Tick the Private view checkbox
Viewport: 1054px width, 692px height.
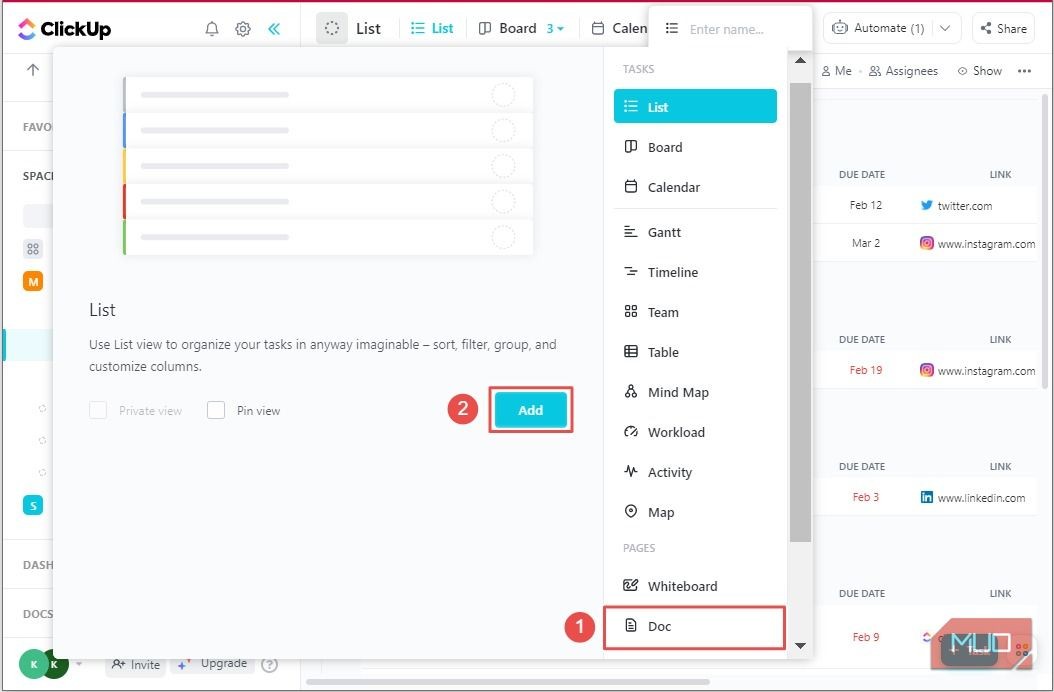[98, 410]
